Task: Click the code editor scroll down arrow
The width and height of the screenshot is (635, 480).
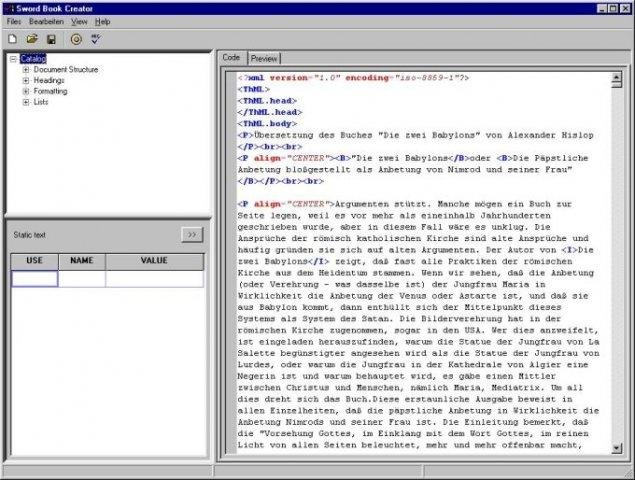Action: pos(617,448)
